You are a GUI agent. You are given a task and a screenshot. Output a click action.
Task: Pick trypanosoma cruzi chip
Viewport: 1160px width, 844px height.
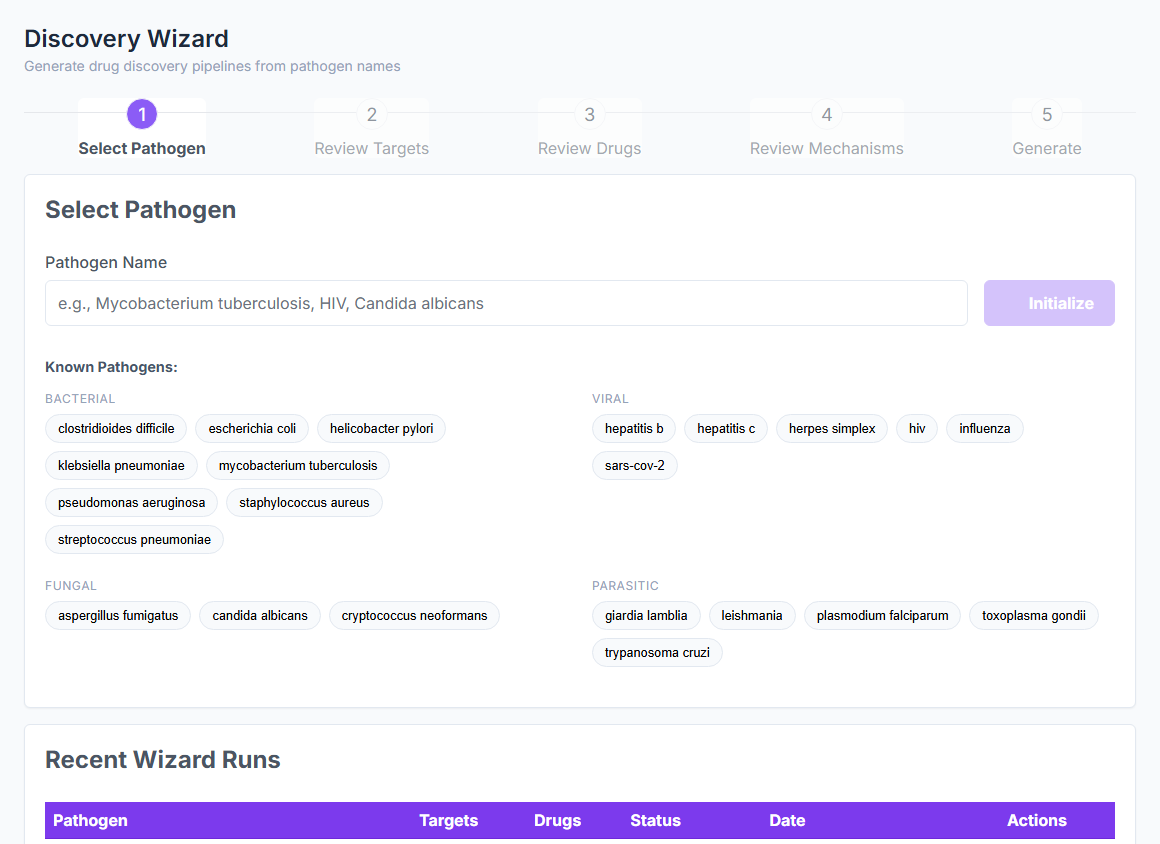(658, 652)
